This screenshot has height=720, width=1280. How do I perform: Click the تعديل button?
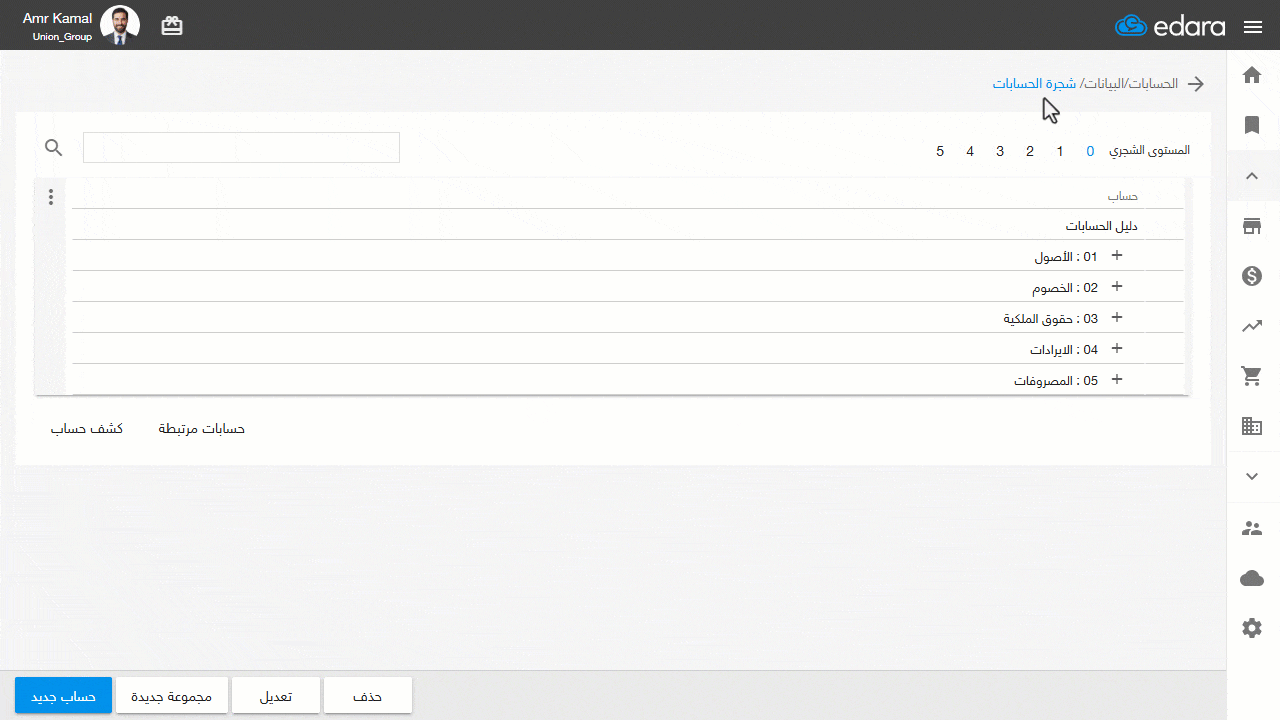click(x=276, y=696)
